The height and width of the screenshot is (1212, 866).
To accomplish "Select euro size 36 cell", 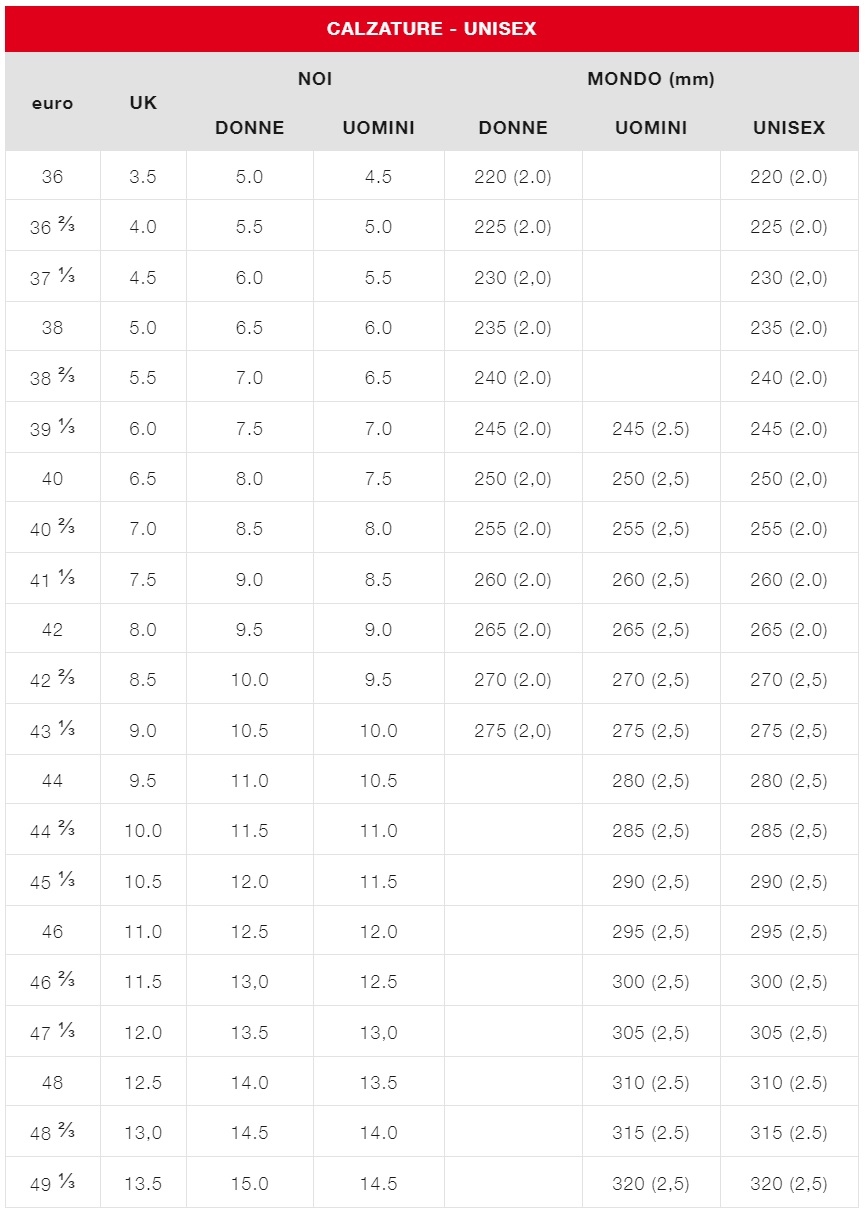I will 52,177.
